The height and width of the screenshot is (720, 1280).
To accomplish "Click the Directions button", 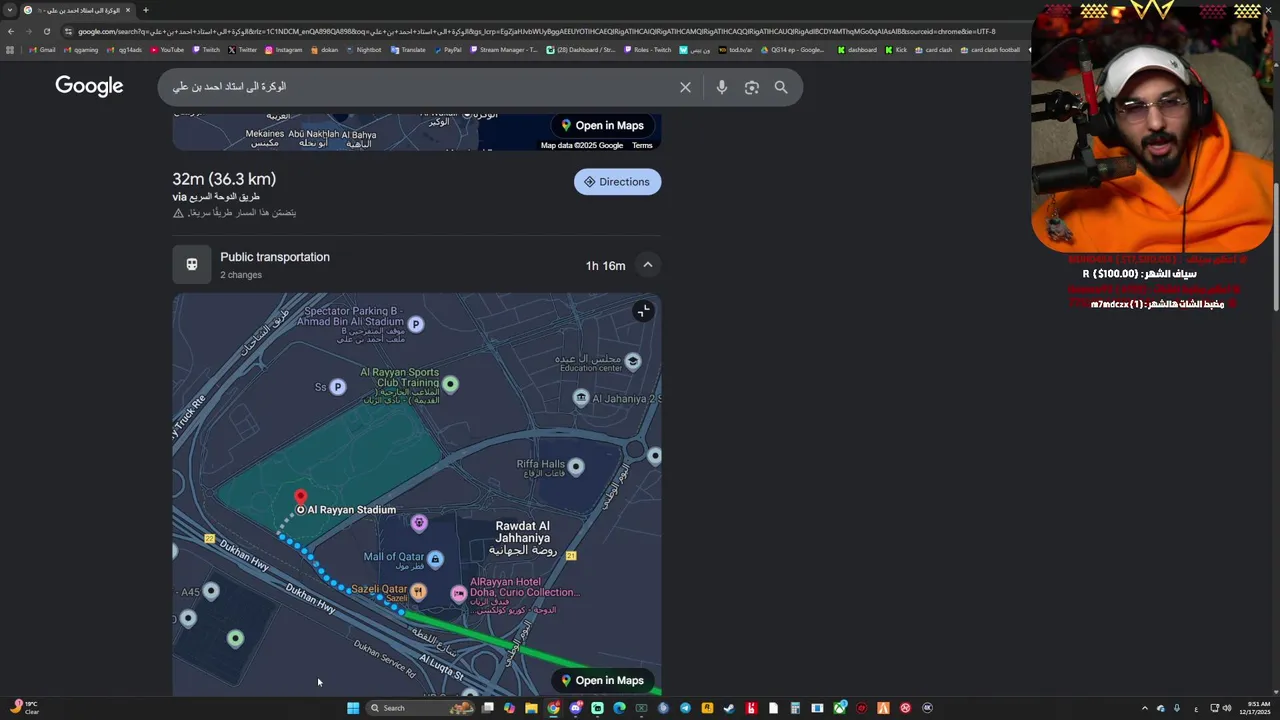I will click(617, 182).
